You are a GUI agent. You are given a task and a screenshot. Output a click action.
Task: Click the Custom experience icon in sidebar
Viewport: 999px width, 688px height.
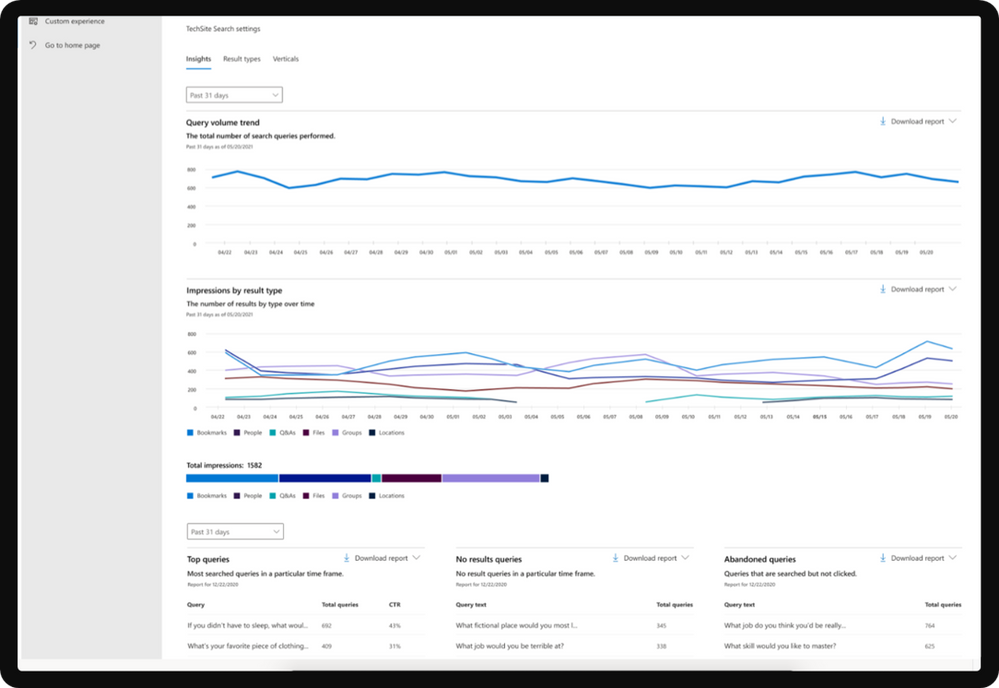pos(33,21)
